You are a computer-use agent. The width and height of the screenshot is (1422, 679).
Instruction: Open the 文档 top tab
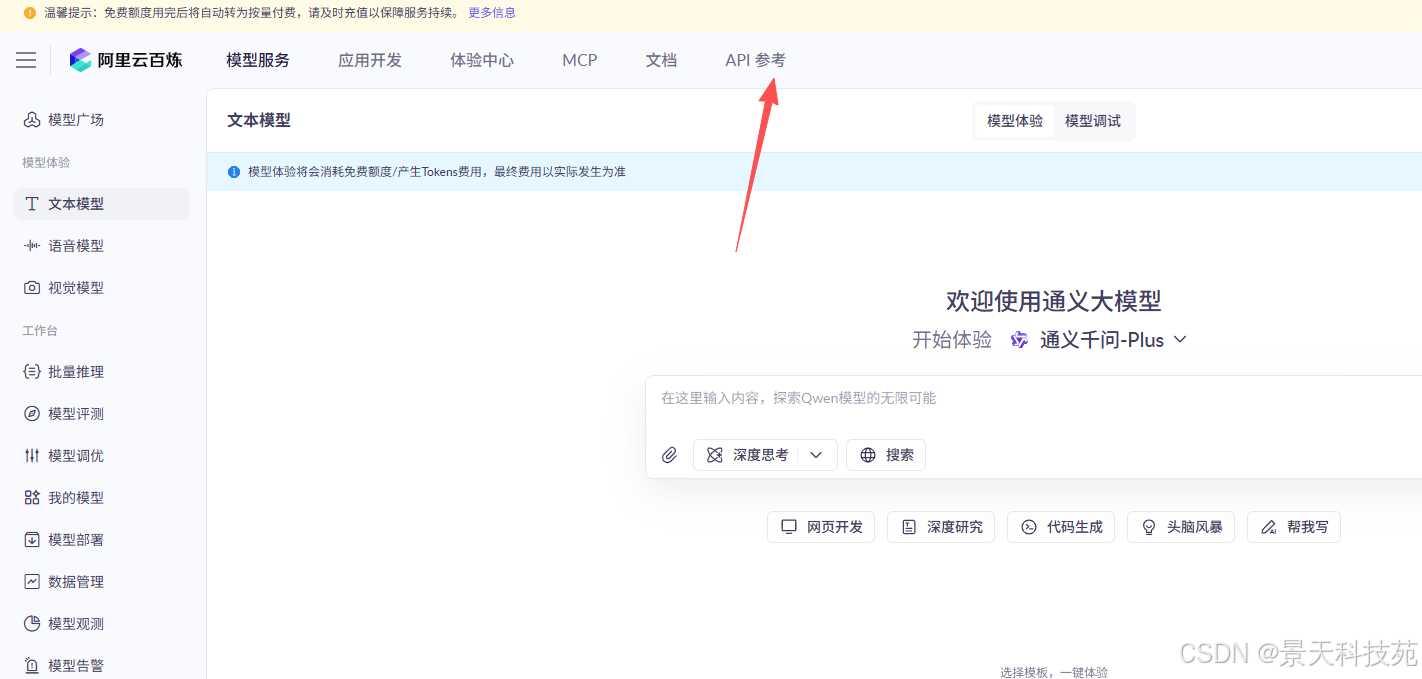[661, 60]
